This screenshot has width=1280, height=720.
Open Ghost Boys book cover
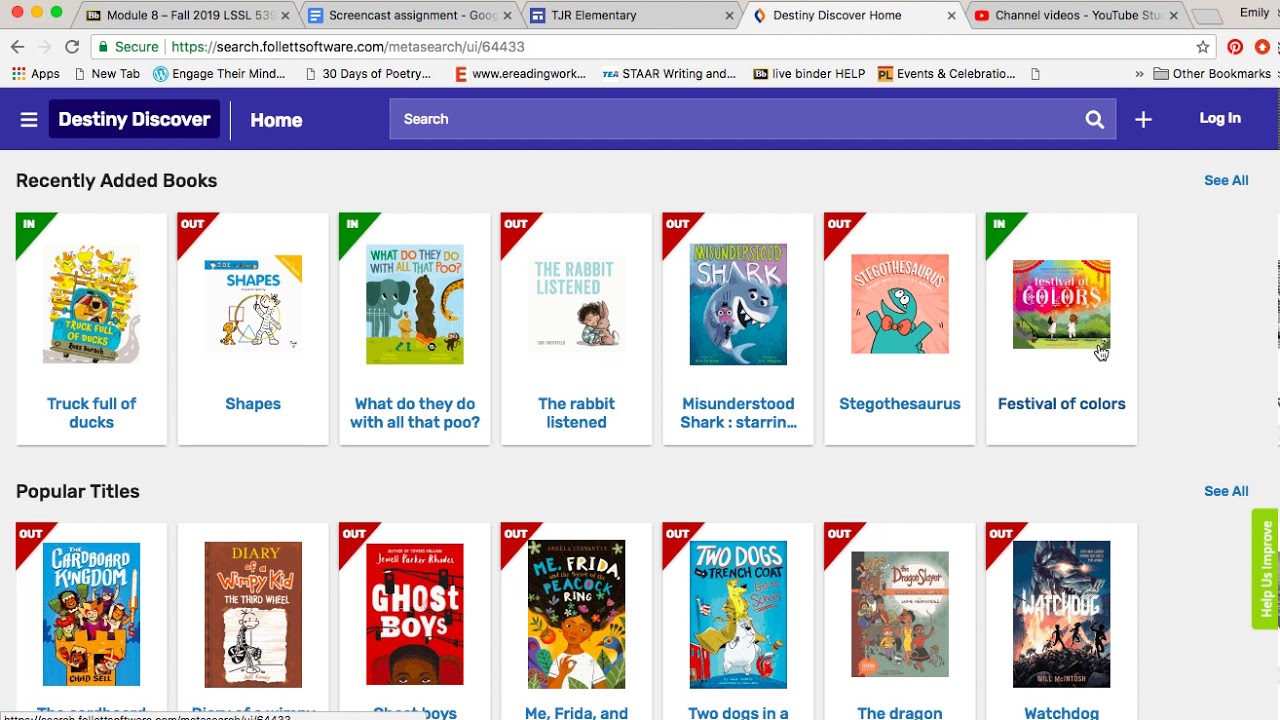[x=415, y=614]
